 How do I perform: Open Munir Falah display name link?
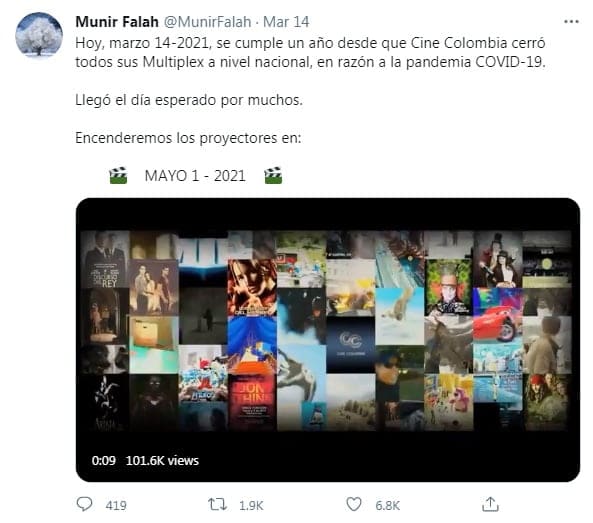(x=117, y=22)
